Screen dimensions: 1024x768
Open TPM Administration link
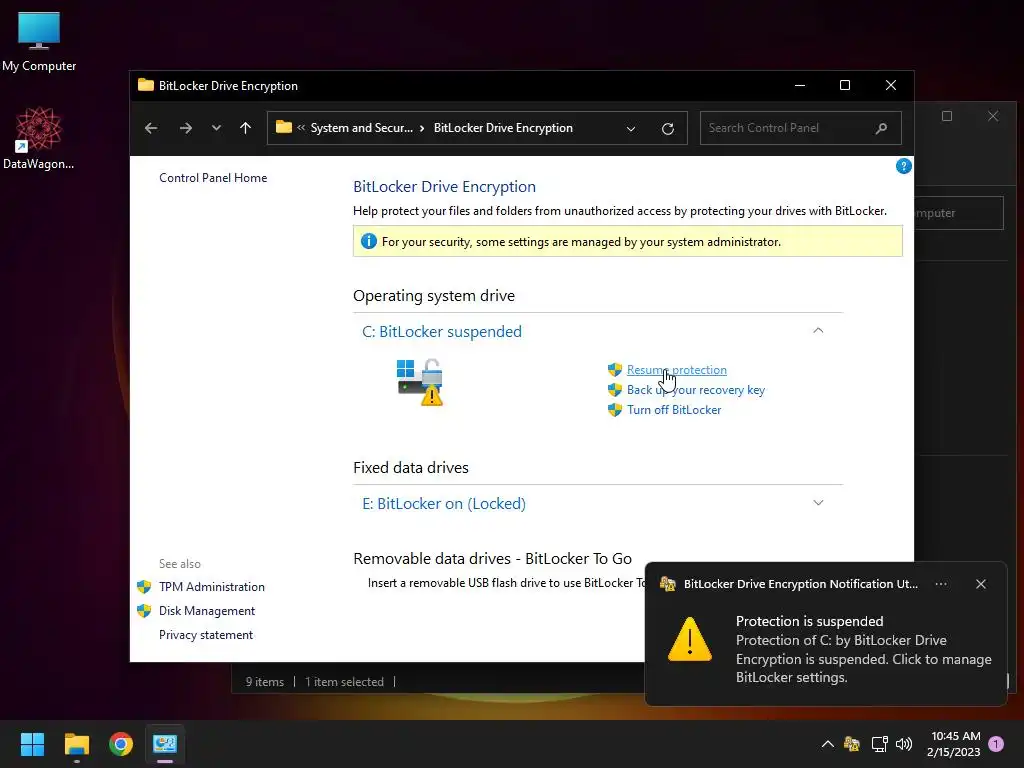point(212,586)
